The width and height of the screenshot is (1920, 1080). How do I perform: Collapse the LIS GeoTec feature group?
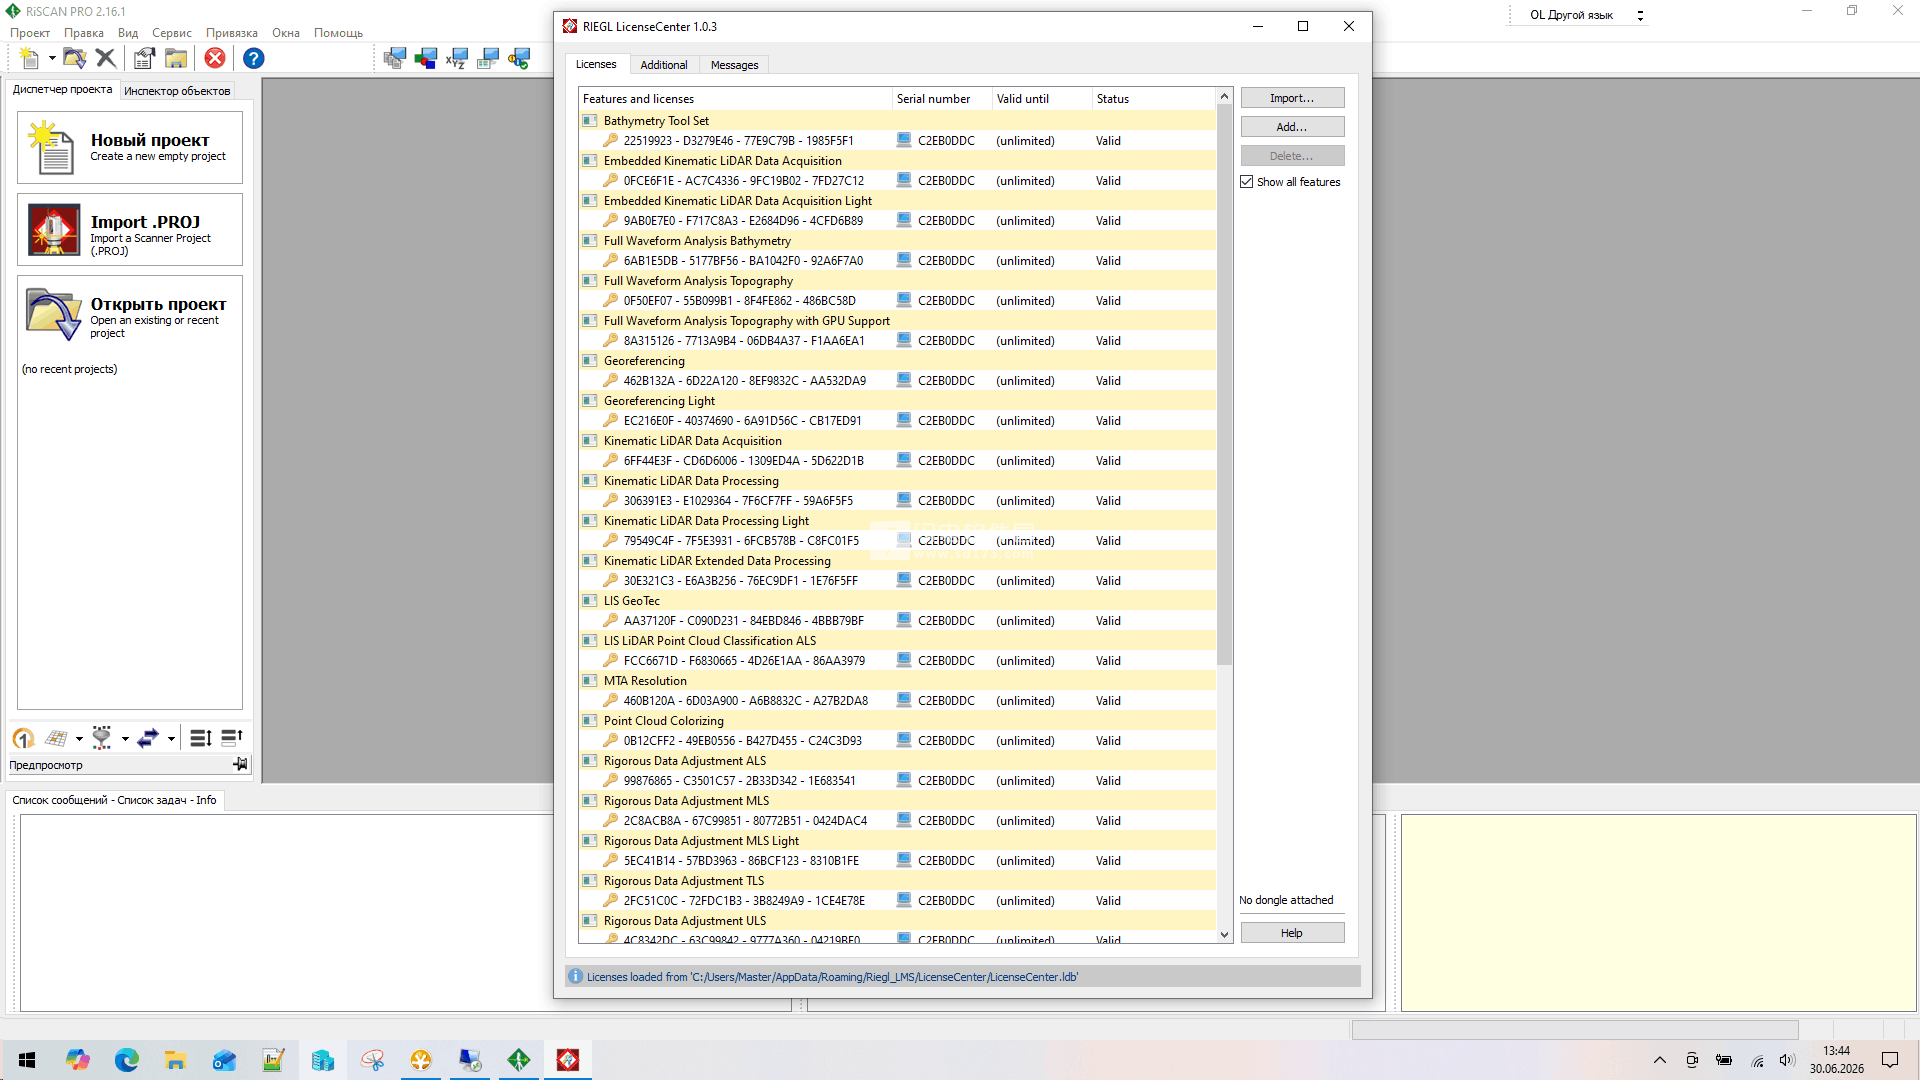click(589, 601)
